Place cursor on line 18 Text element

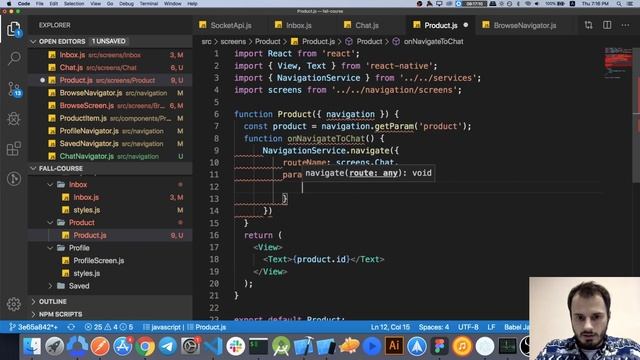tap(324, 259)
